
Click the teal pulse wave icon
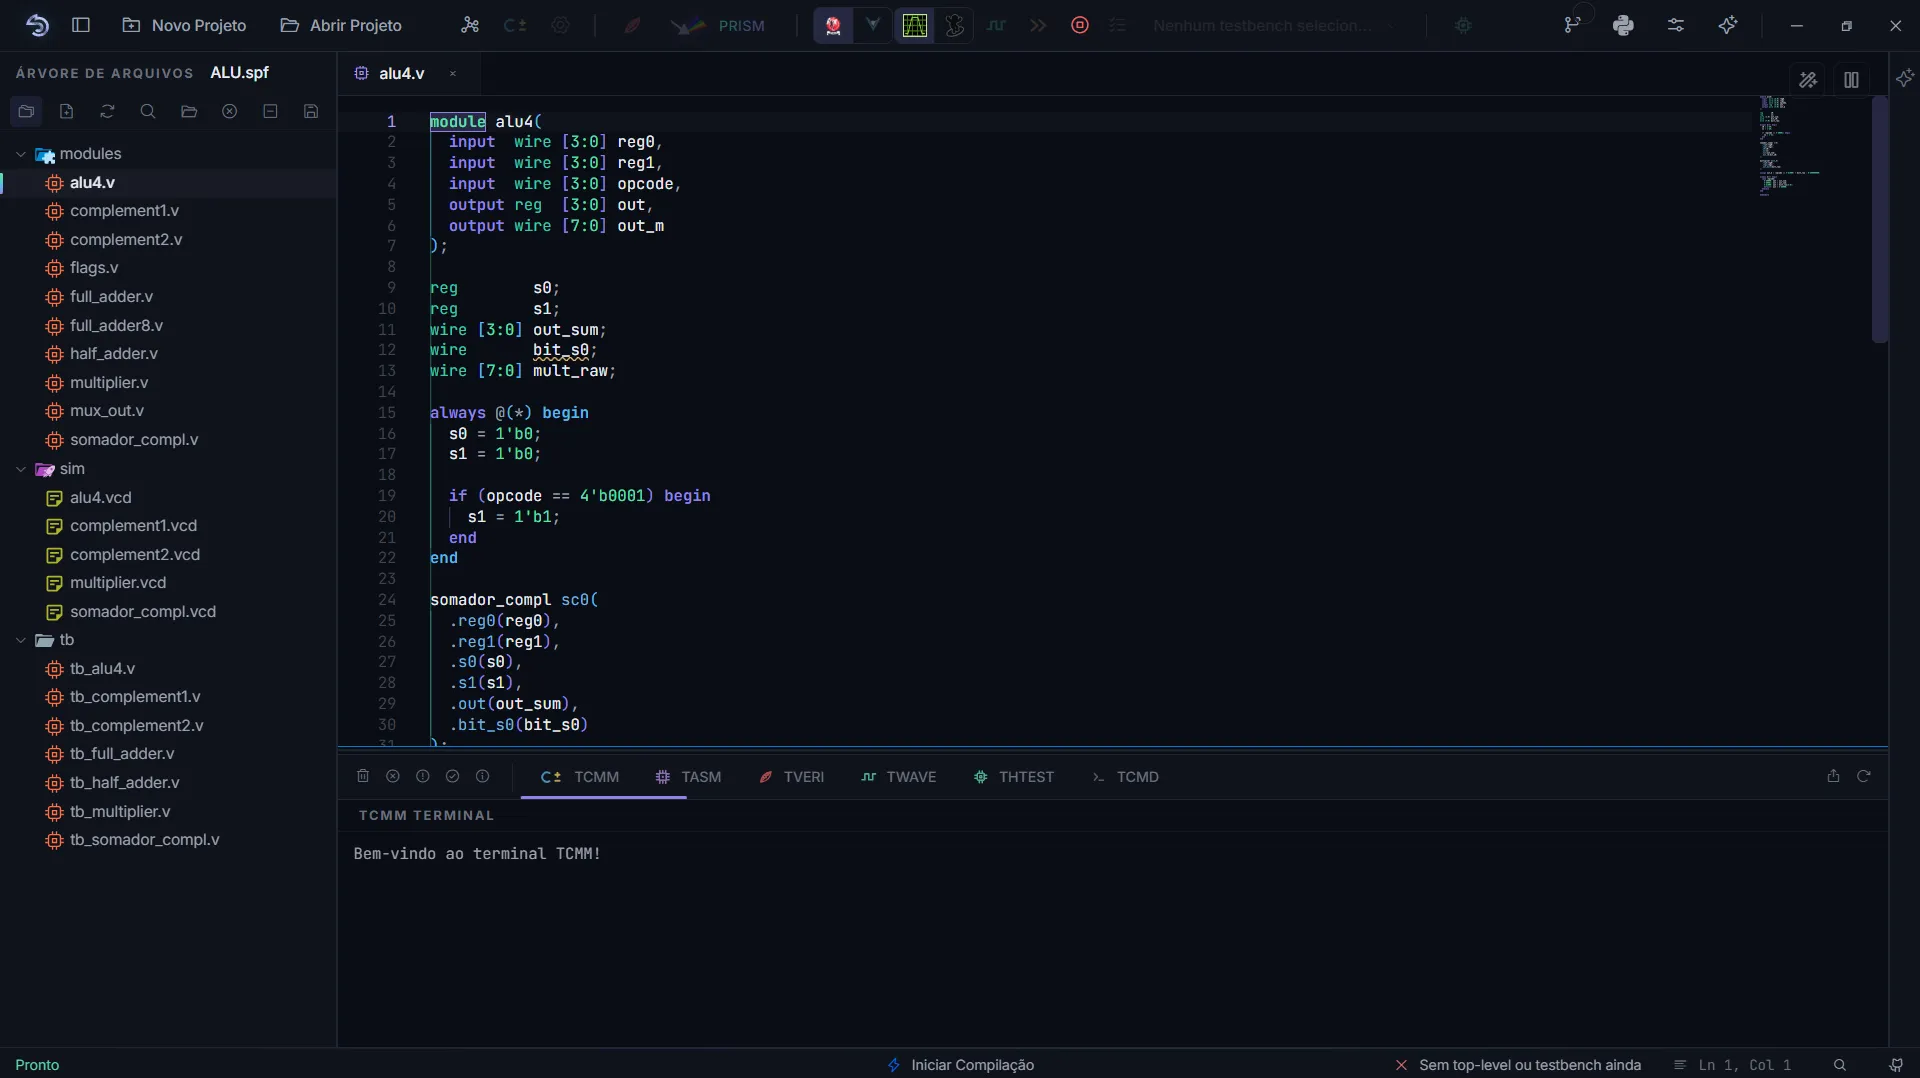[996, 25]
